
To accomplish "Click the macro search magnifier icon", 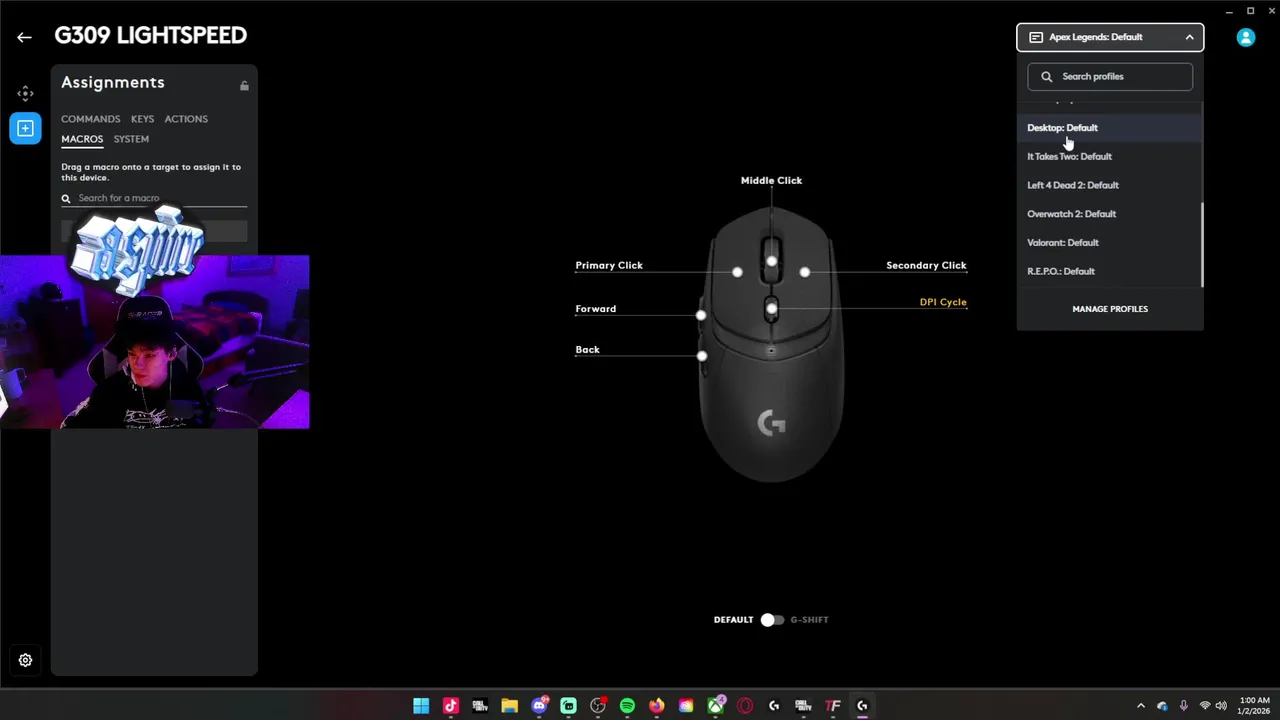I will [66, 198].
